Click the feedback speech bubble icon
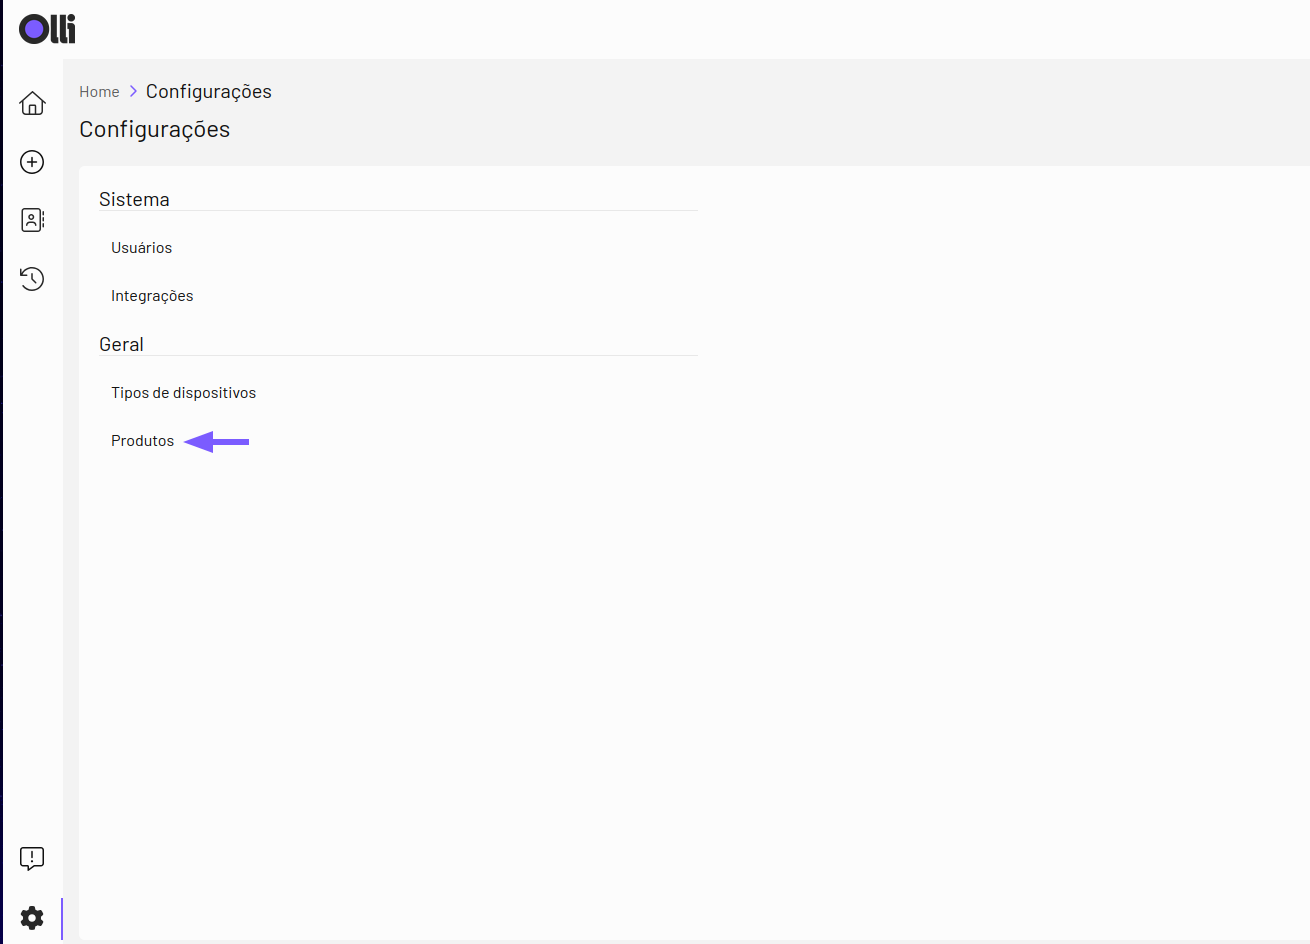The width and height of the screenshot is (1310, 944). [32, 858]
